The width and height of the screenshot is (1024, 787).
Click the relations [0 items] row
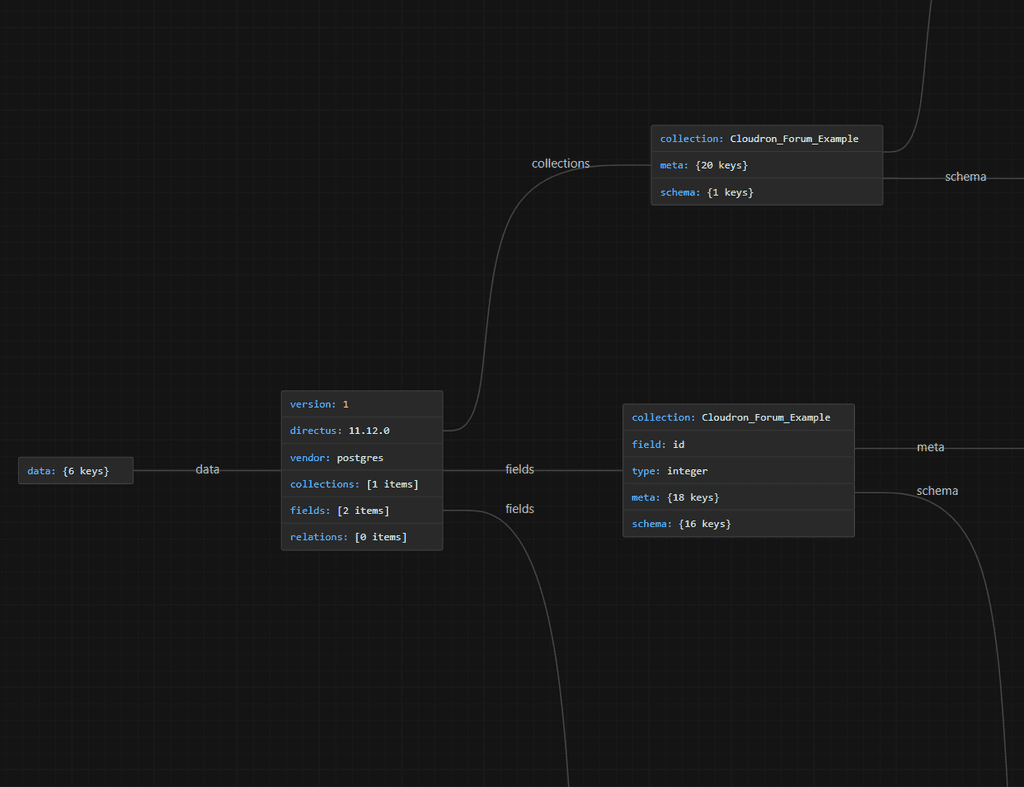[x=361, y=537]
